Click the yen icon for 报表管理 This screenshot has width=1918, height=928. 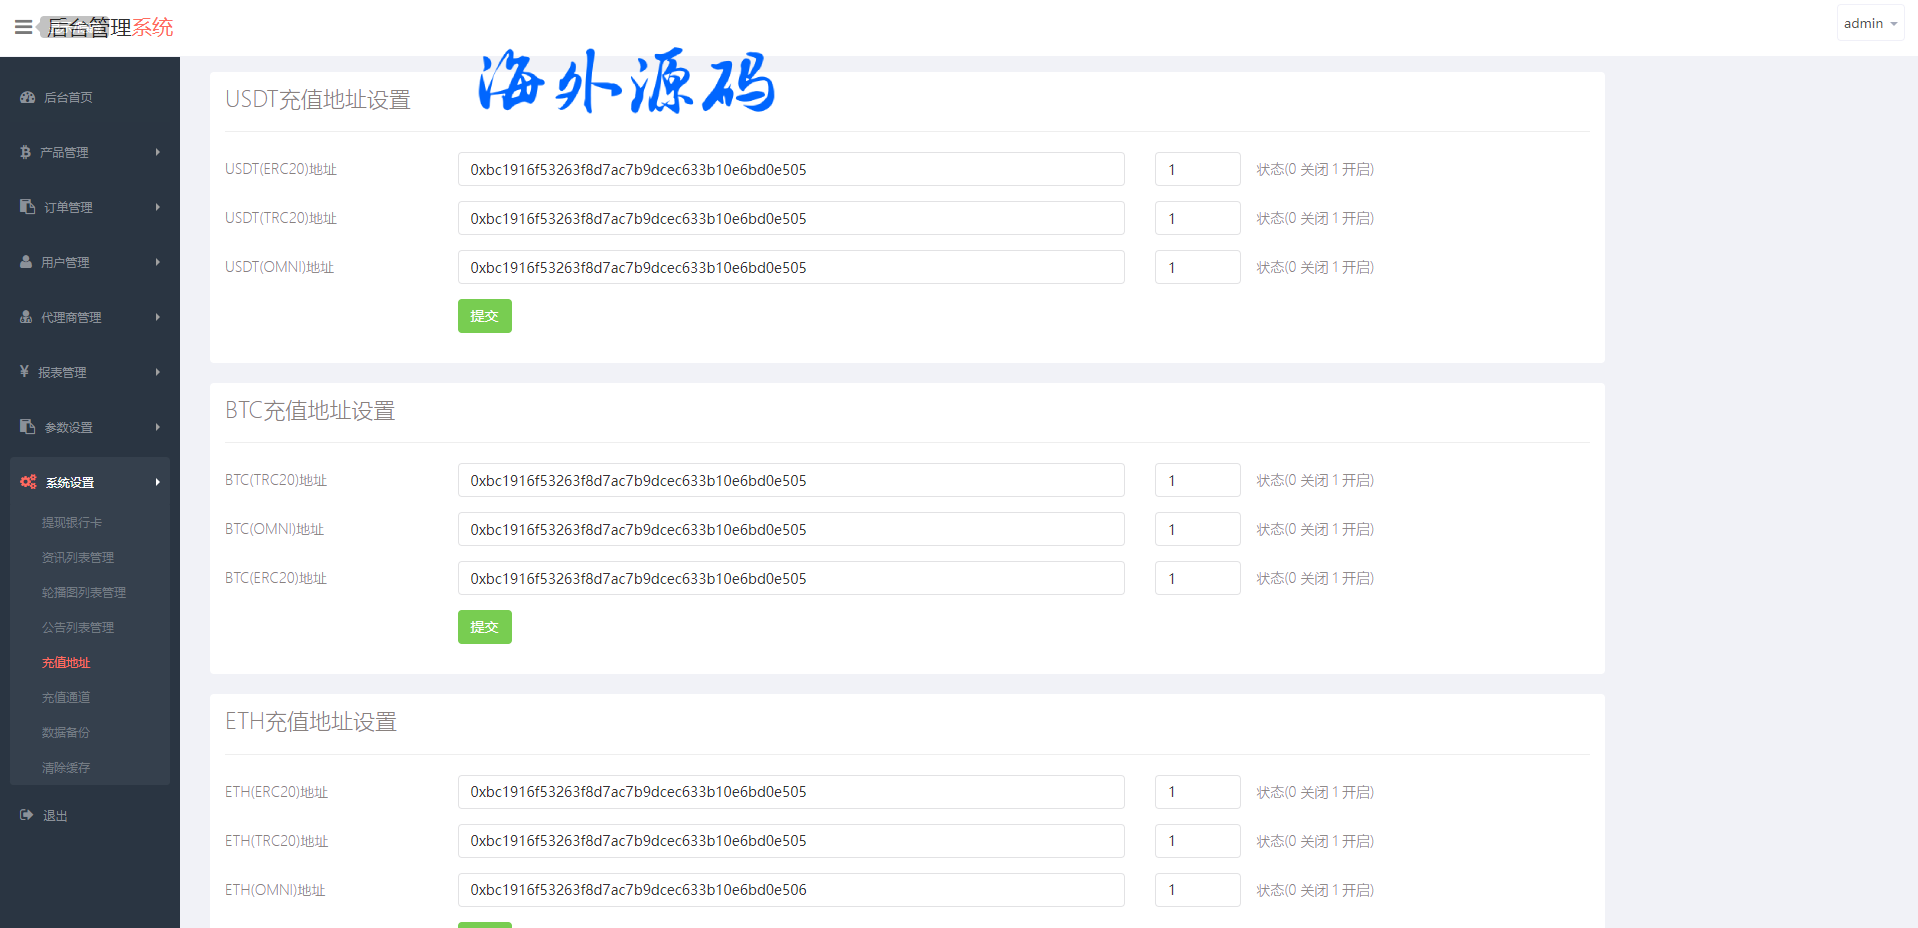(x=24, y=372)
